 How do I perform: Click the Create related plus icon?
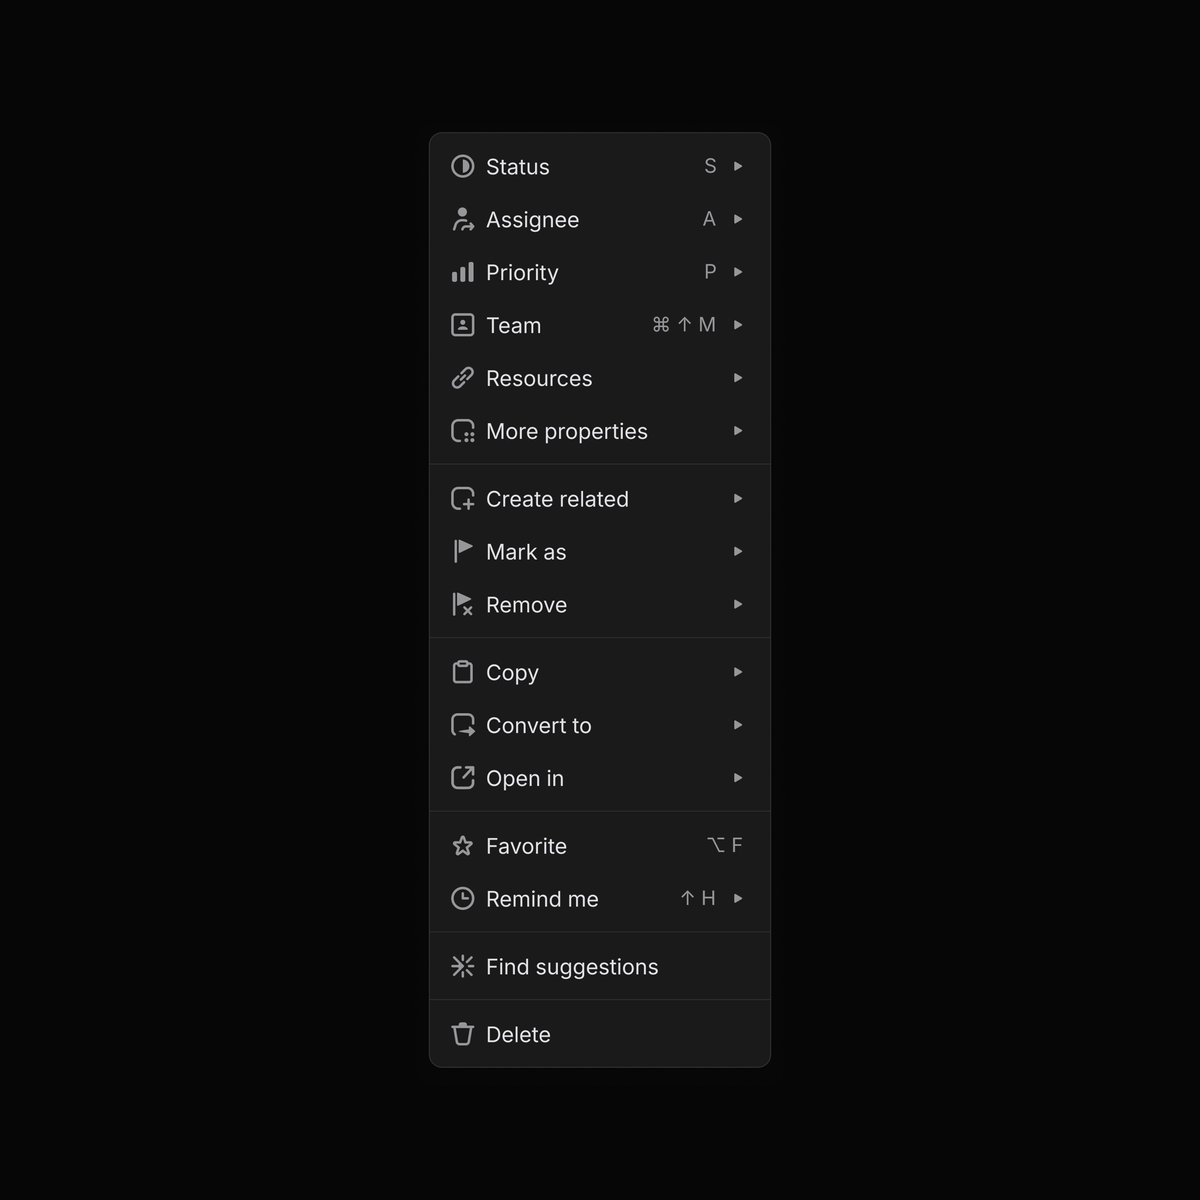pos(462,499)
